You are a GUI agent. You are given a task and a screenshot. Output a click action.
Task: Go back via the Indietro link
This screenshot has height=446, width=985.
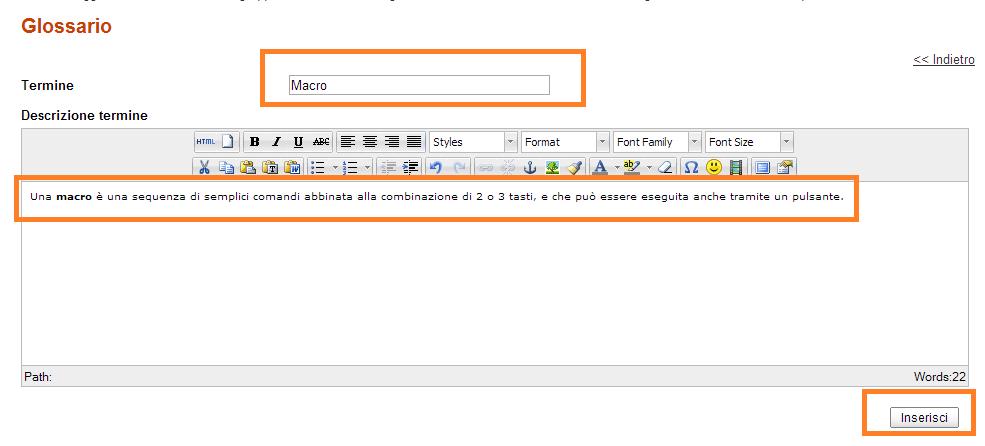(943, 60)
